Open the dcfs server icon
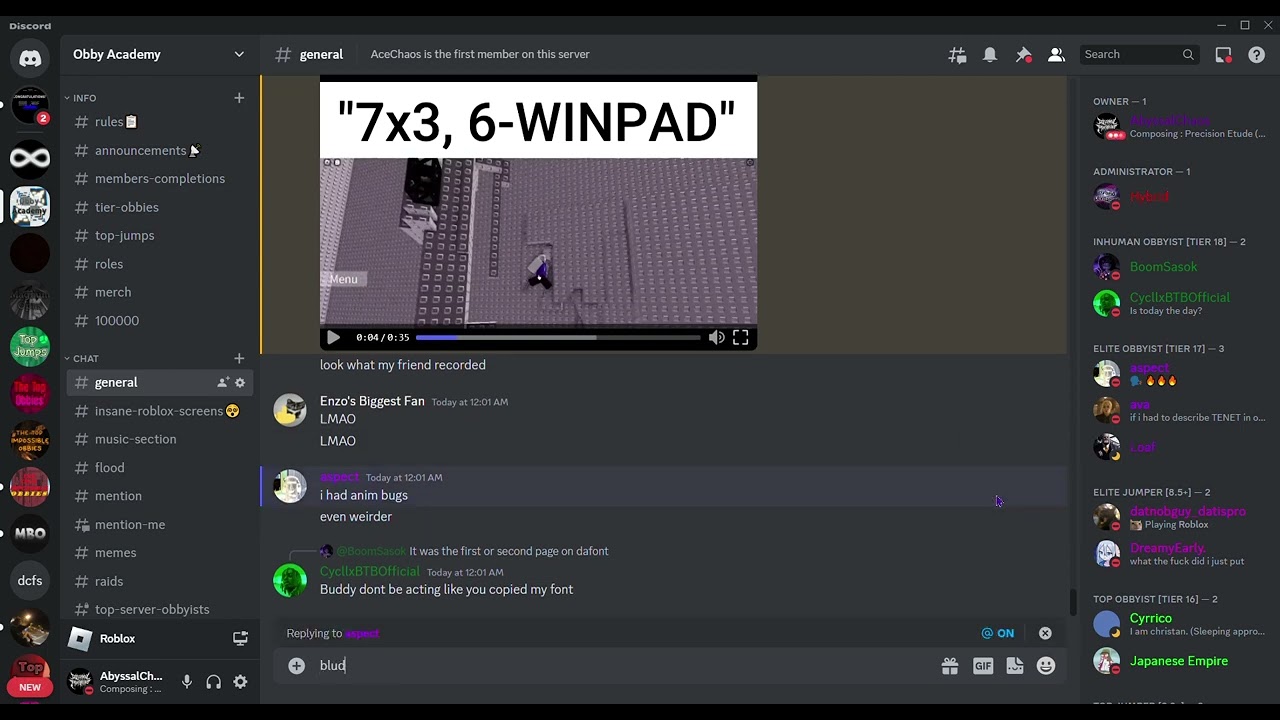 point(30,581)
